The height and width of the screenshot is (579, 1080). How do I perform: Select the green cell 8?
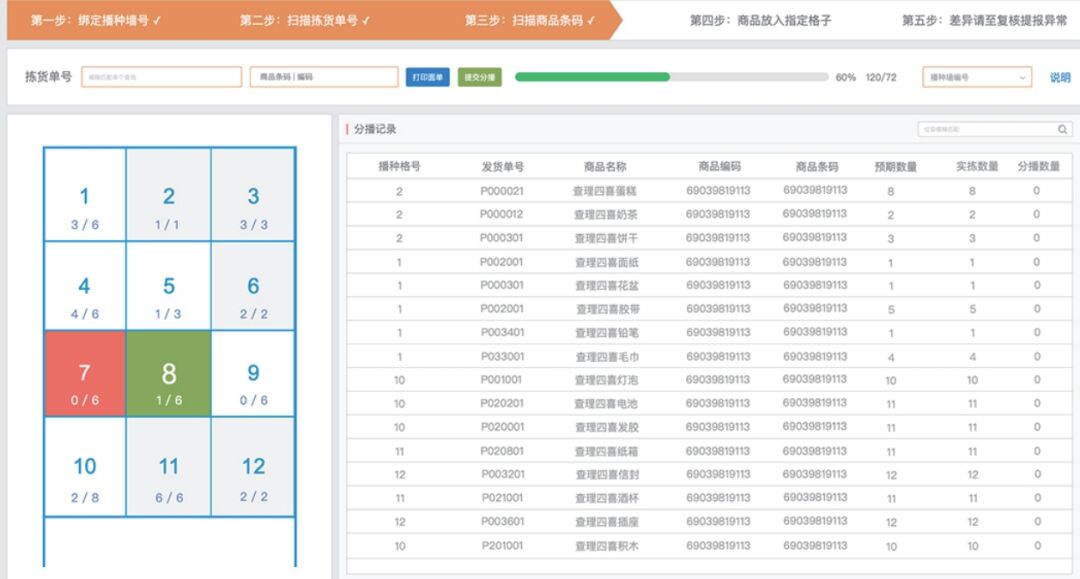pyautogui.click(x=169, y=374)
